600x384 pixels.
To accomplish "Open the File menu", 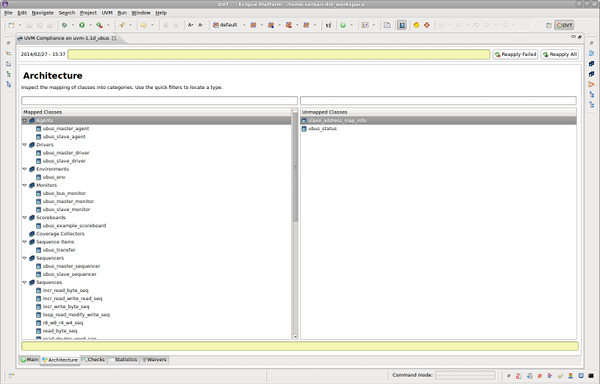I will (8, 13).
